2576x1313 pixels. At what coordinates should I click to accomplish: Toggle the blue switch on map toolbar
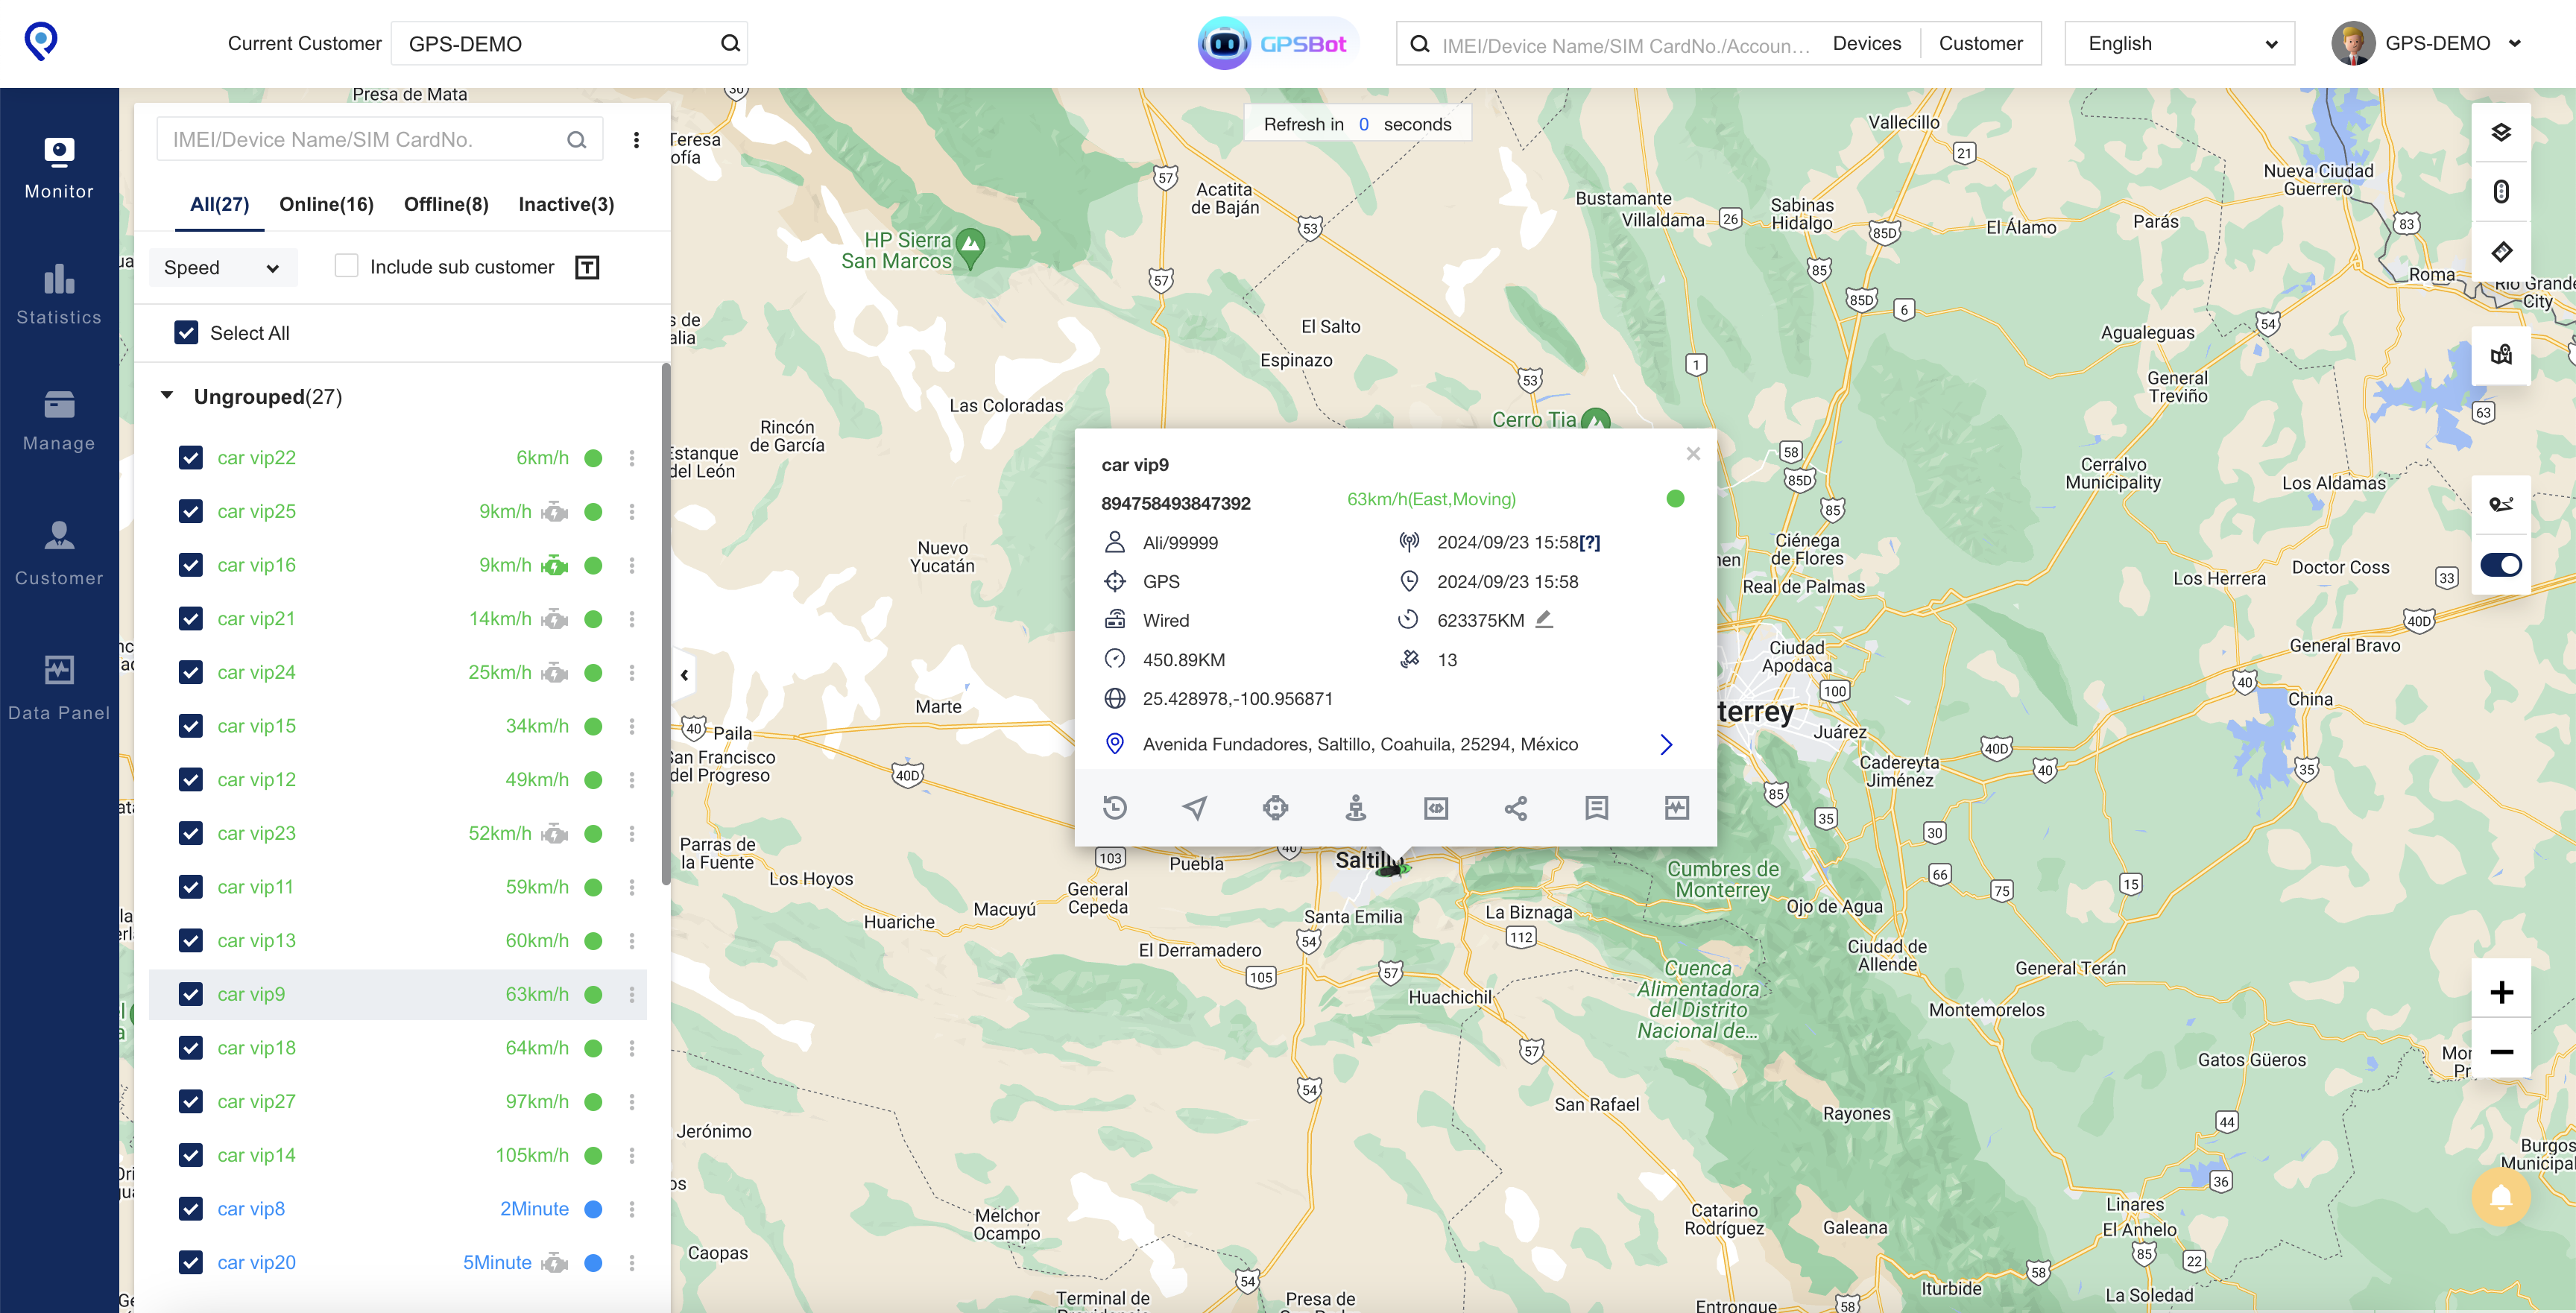pos(2501,565)
